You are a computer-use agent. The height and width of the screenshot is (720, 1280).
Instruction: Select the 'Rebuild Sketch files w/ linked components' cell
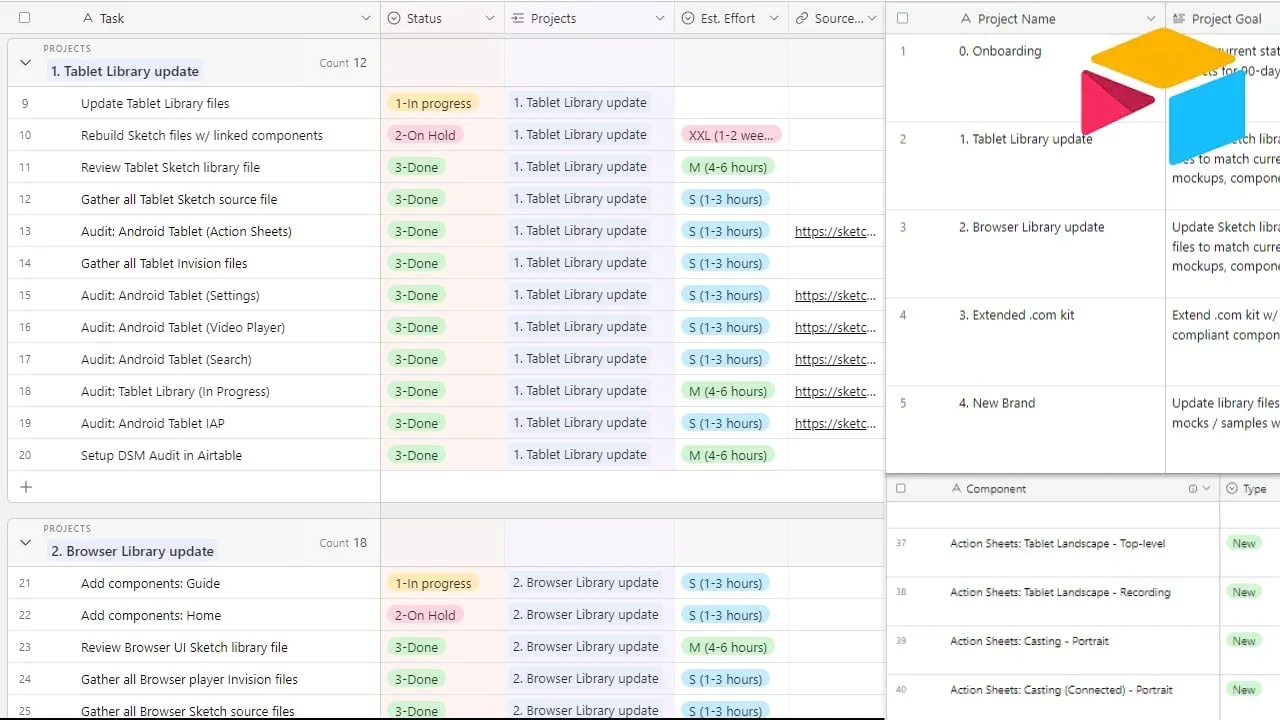pos(194,135)
